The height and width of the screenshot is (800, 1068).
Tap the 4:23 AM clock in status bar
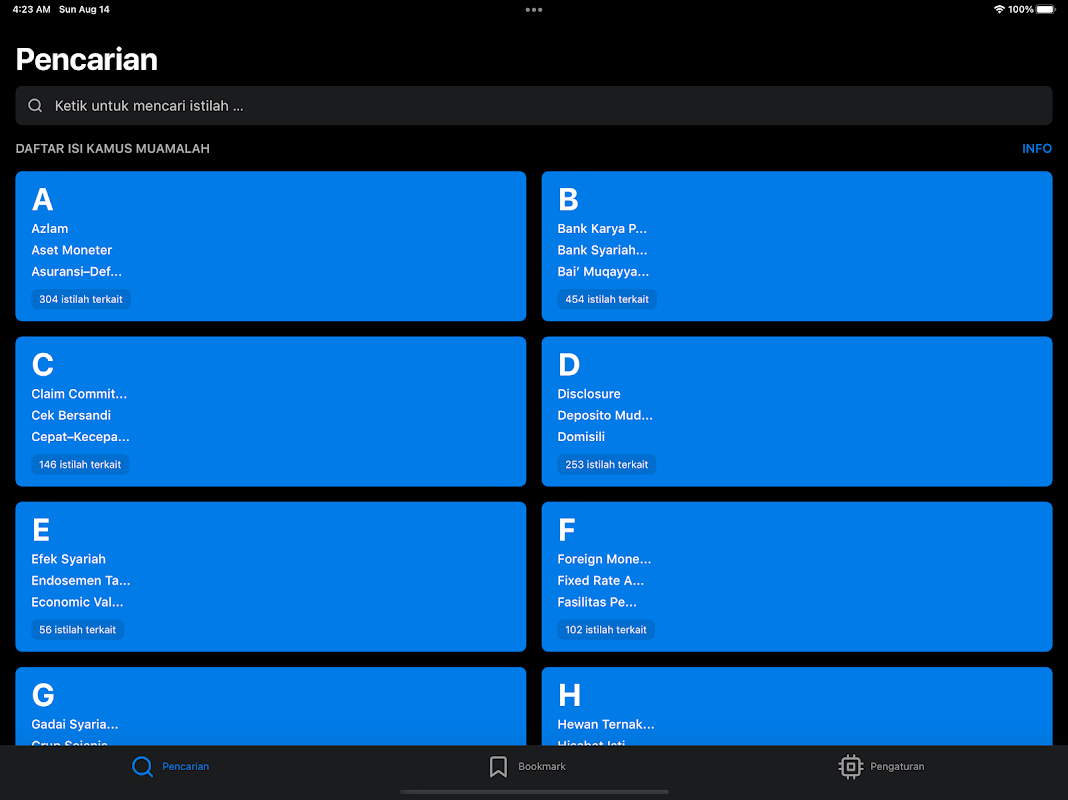pyautogui.click(x=31, y=10)
